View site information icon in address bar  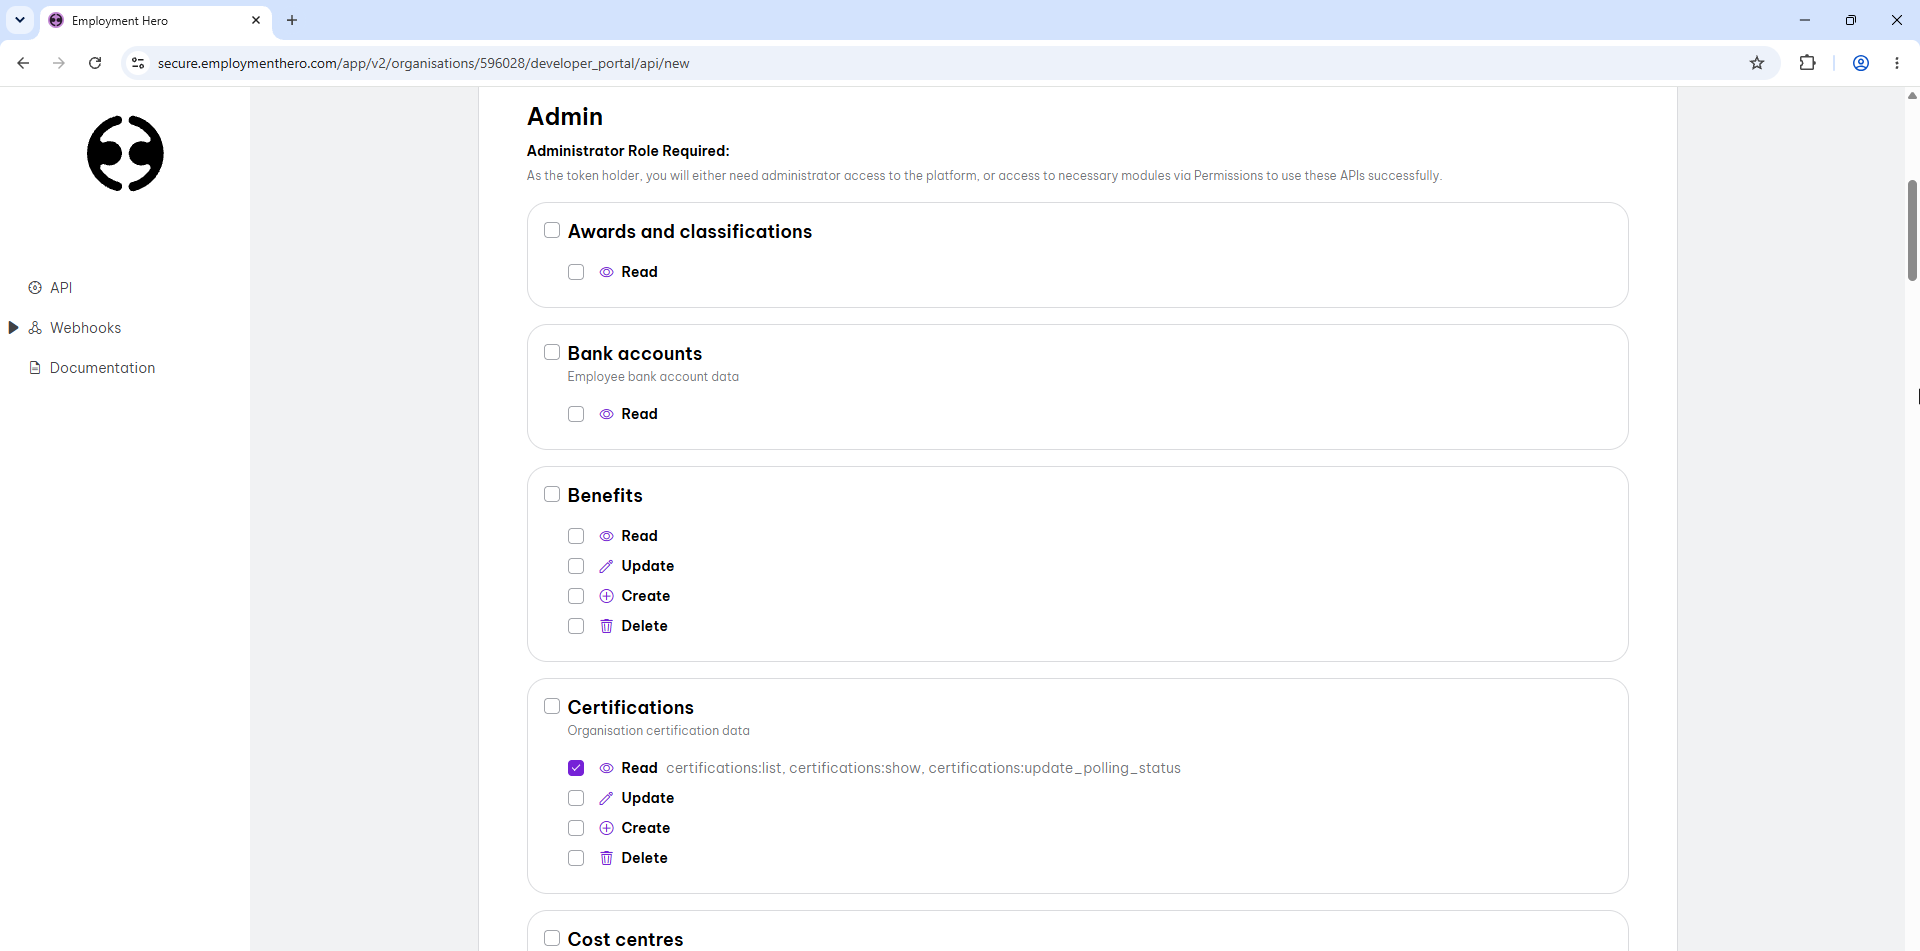[x=138, y=63]
